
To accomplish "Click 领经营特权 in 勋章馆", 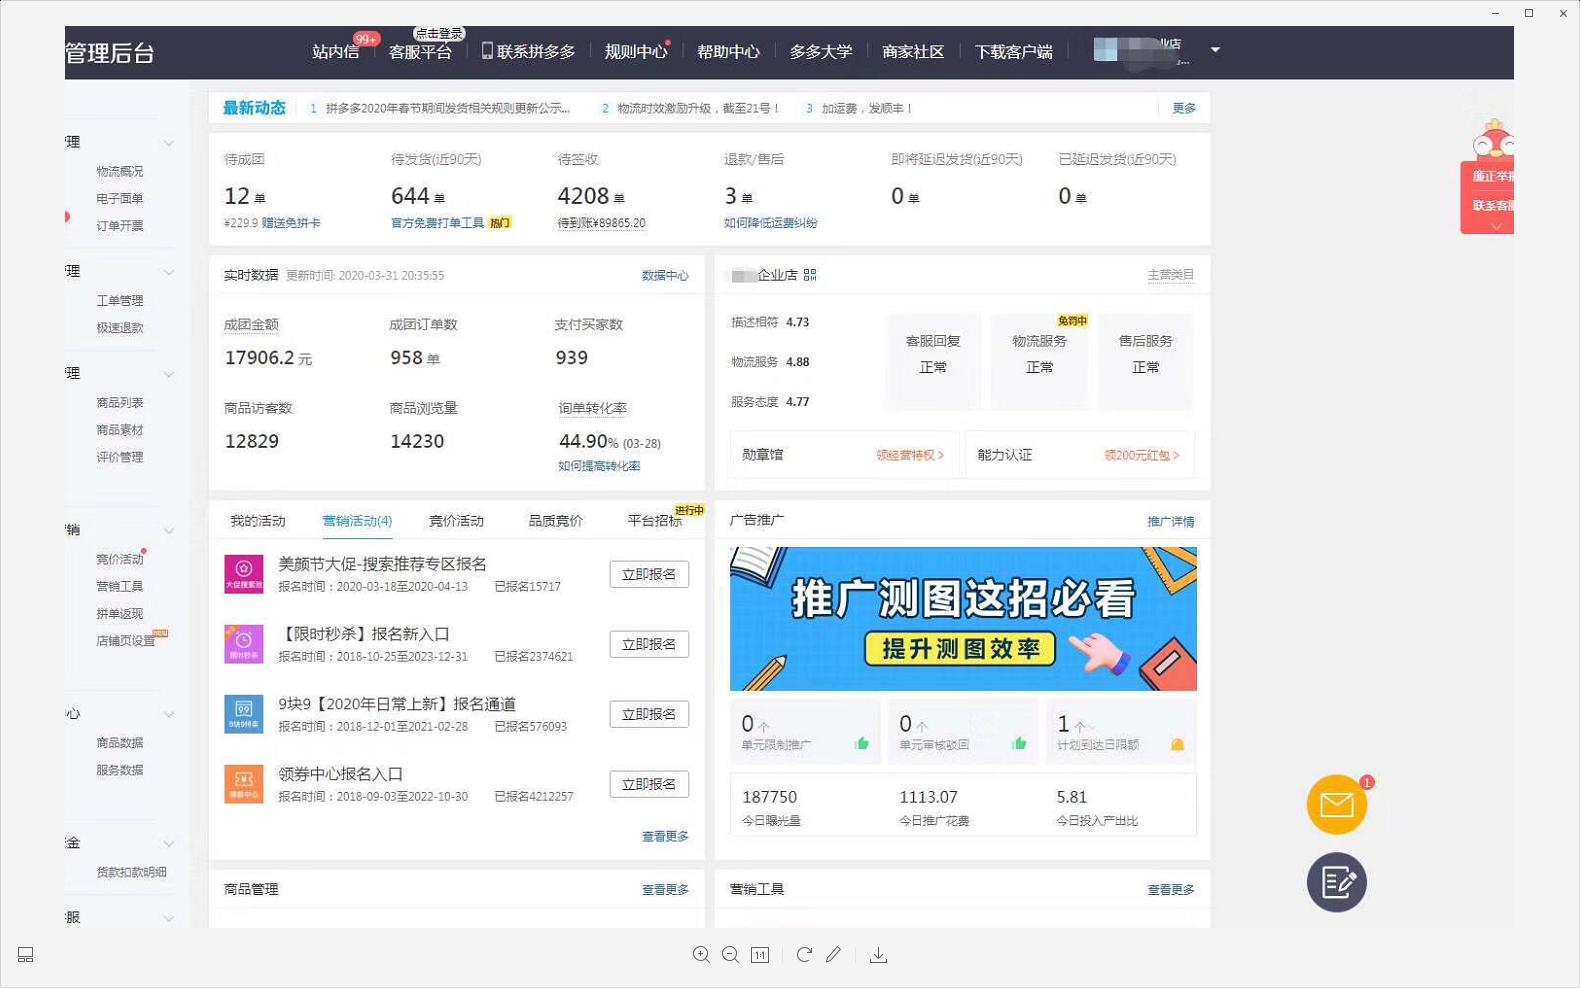I will [x=910, y=455].
